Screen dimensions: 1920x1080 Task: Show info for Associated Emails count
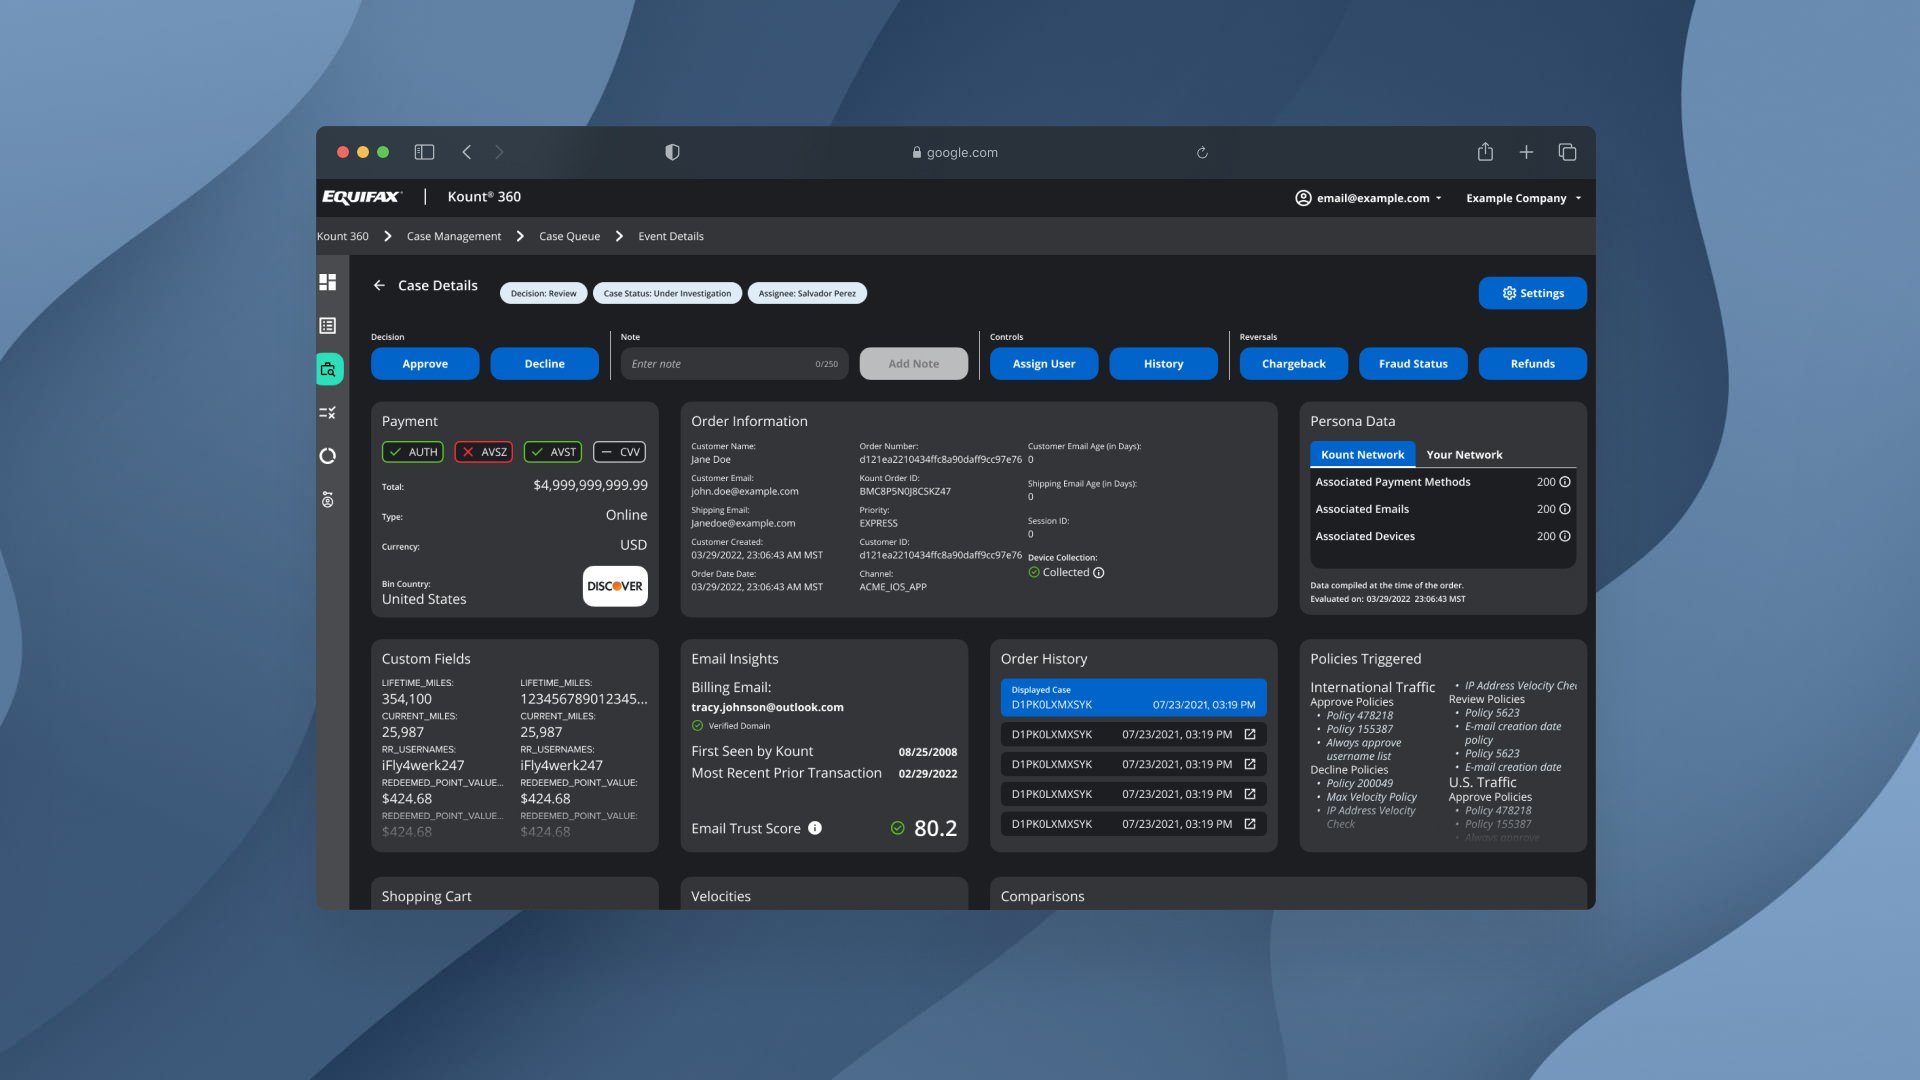coord(1565,509)
